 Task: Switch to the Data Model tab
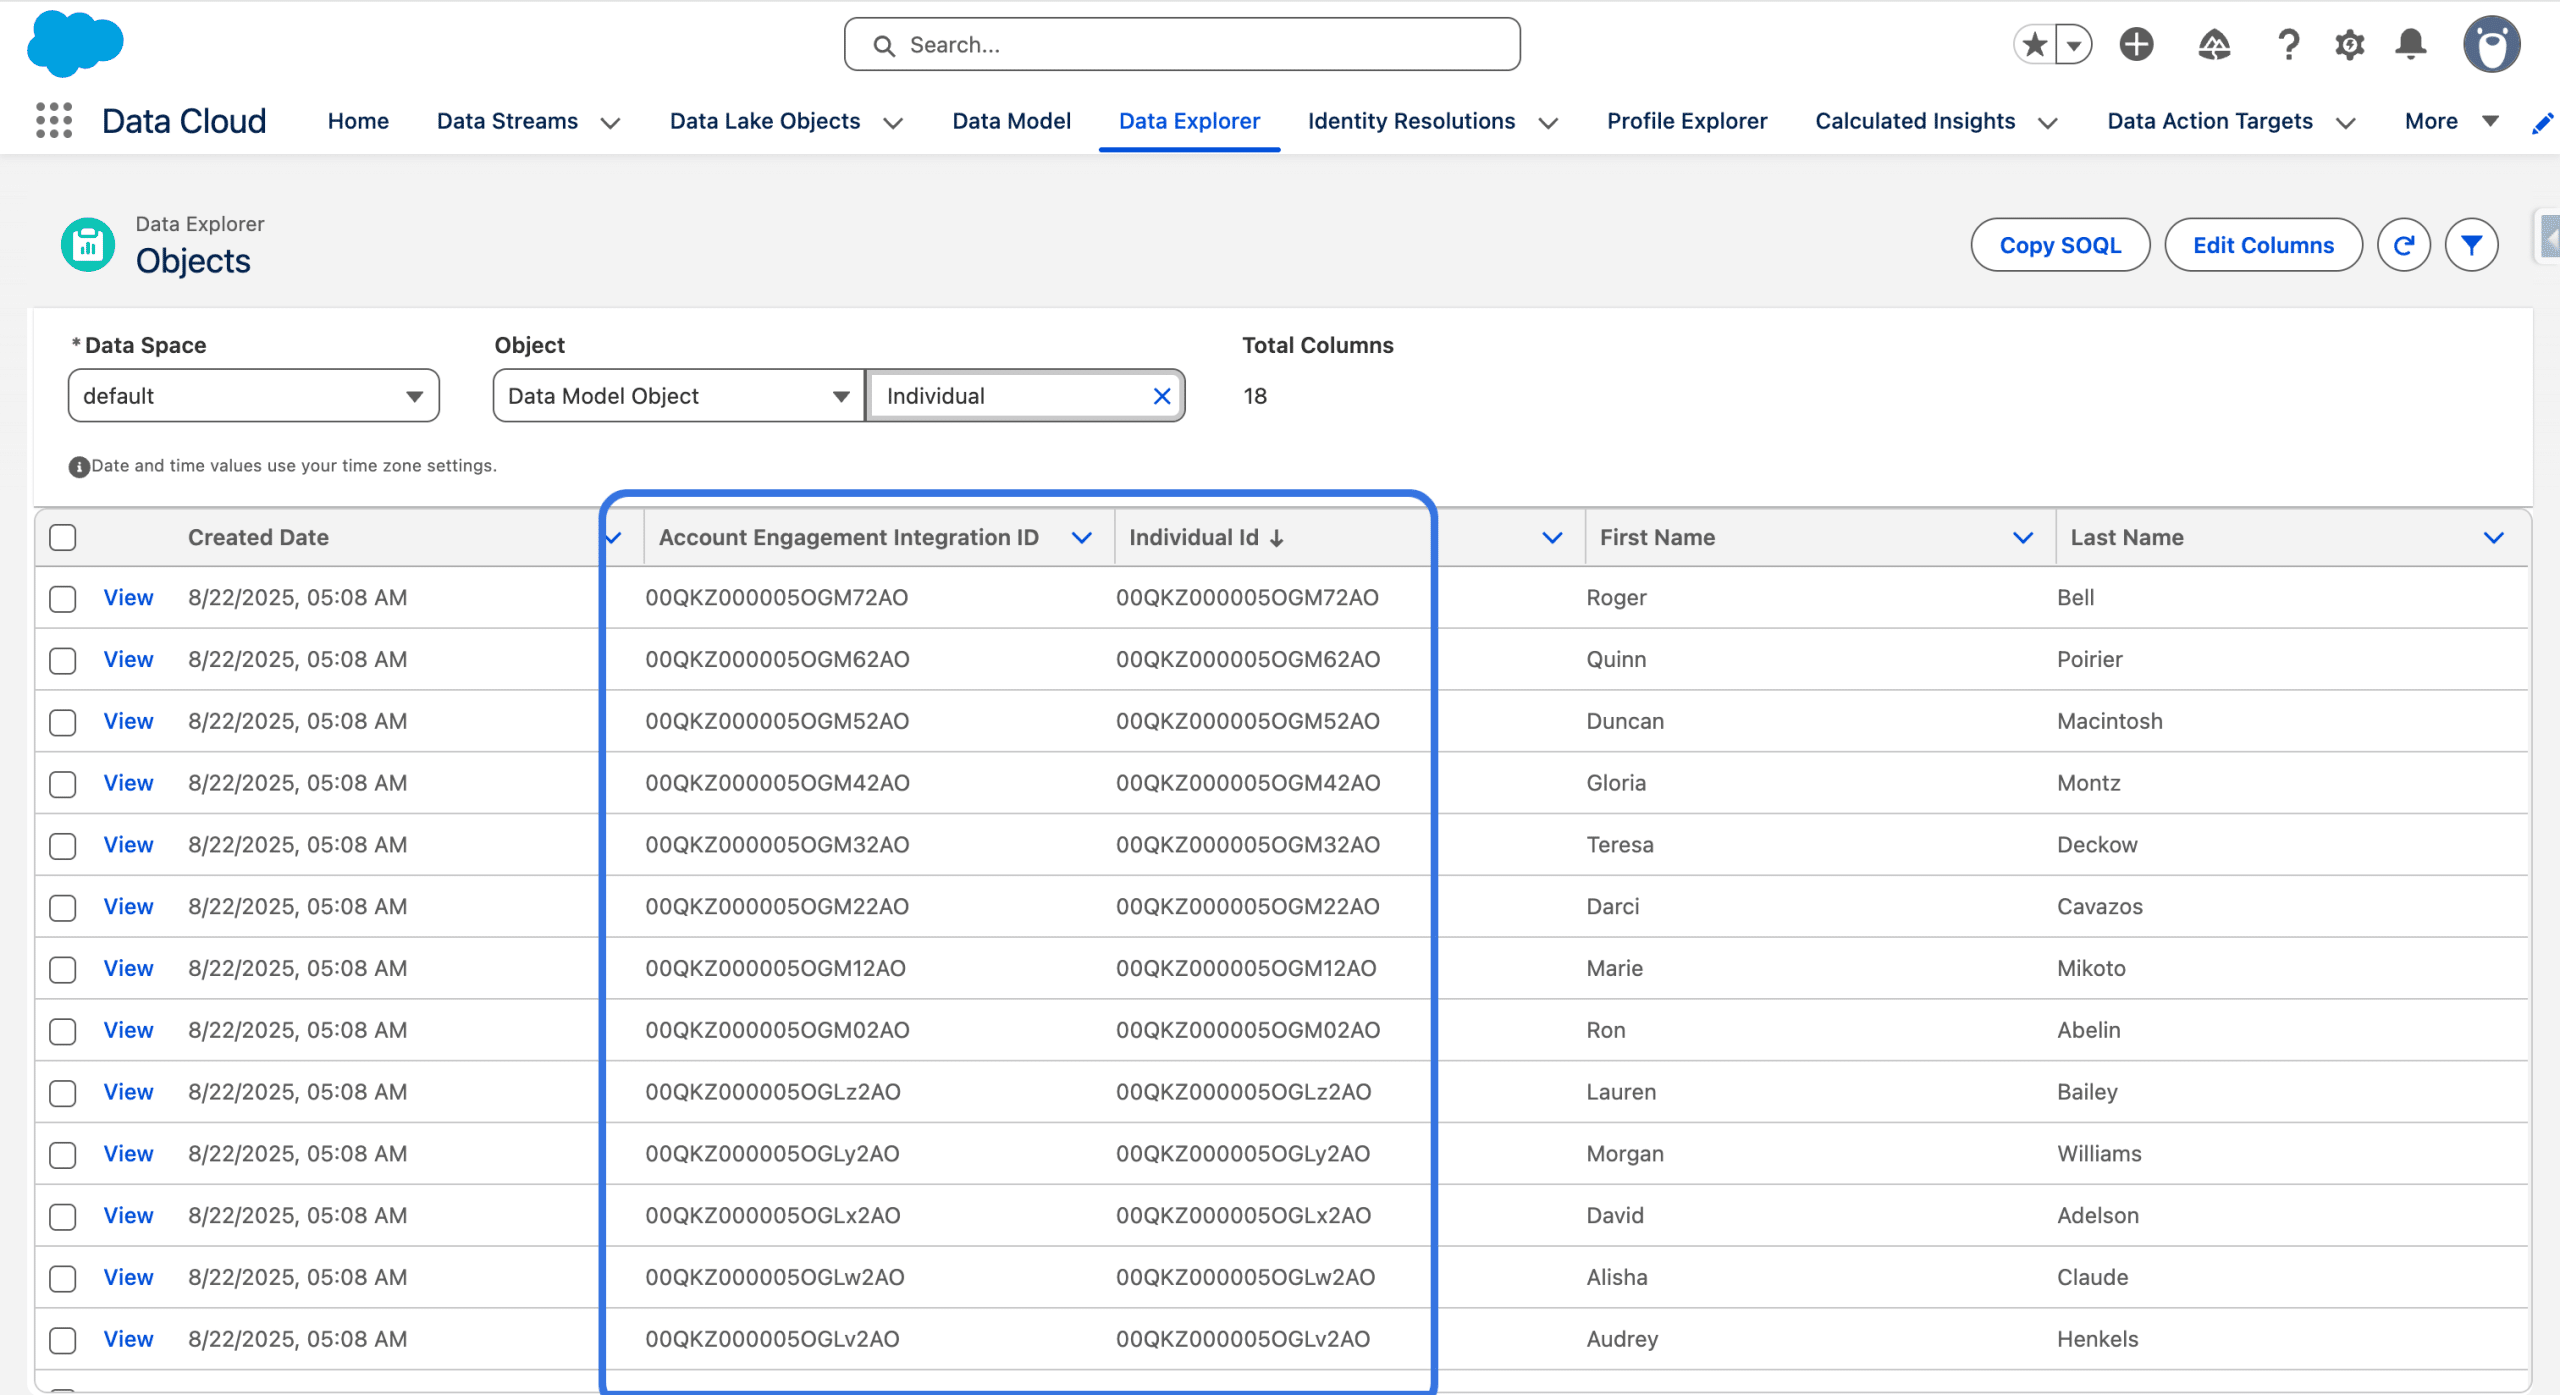[1011, 121]
